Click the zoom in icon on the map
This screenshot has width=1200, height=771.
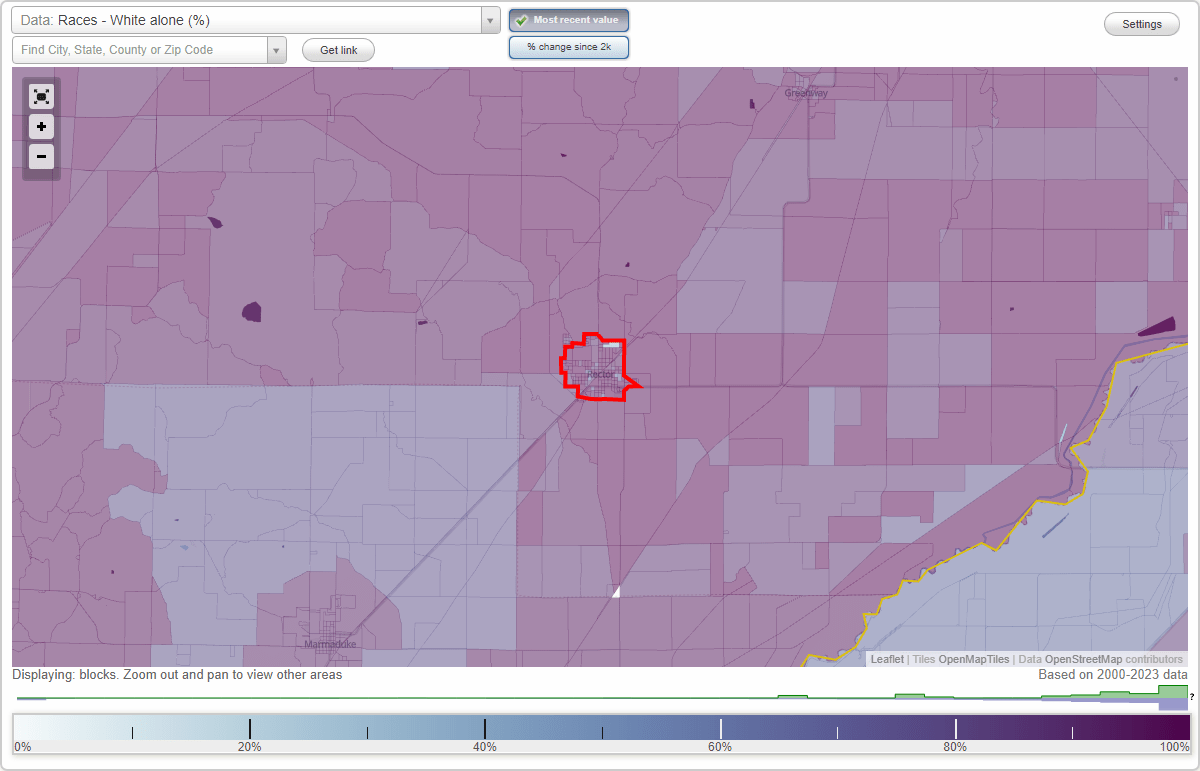tap(41, 127)
